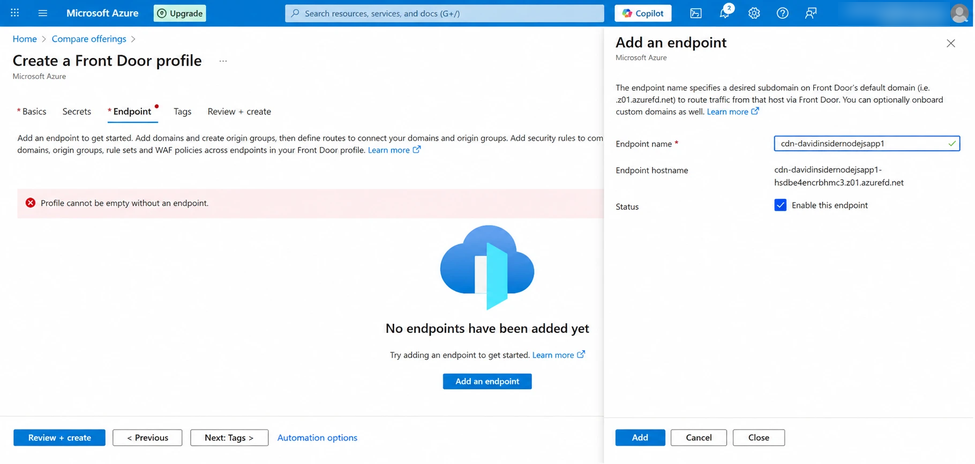The width and height of the screenshot is (975, 464).
Task: Click the 'Status' label
Action: pos(627,206)
